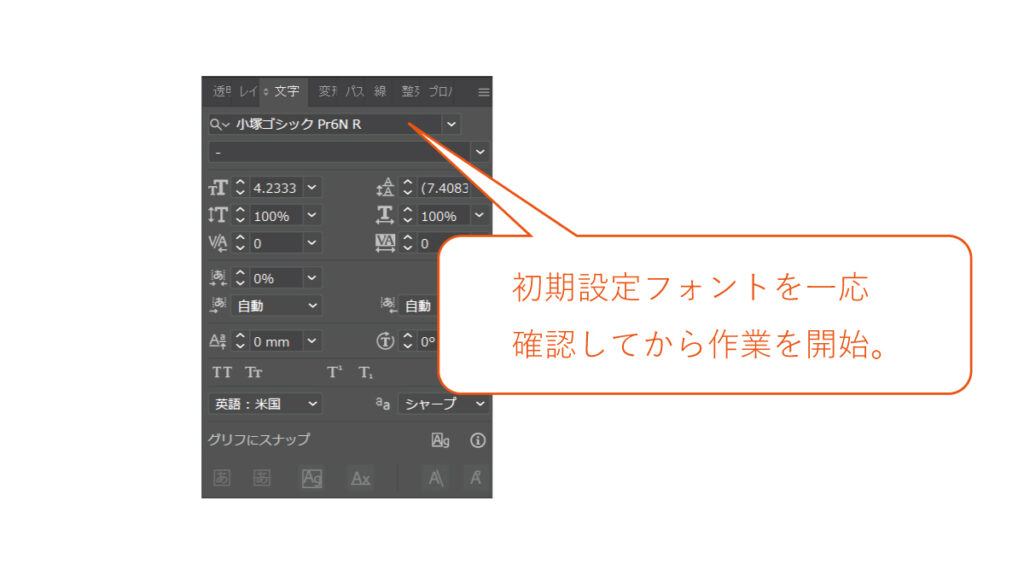
Task: Toggle Subscript T button
Action: point(366,373)
